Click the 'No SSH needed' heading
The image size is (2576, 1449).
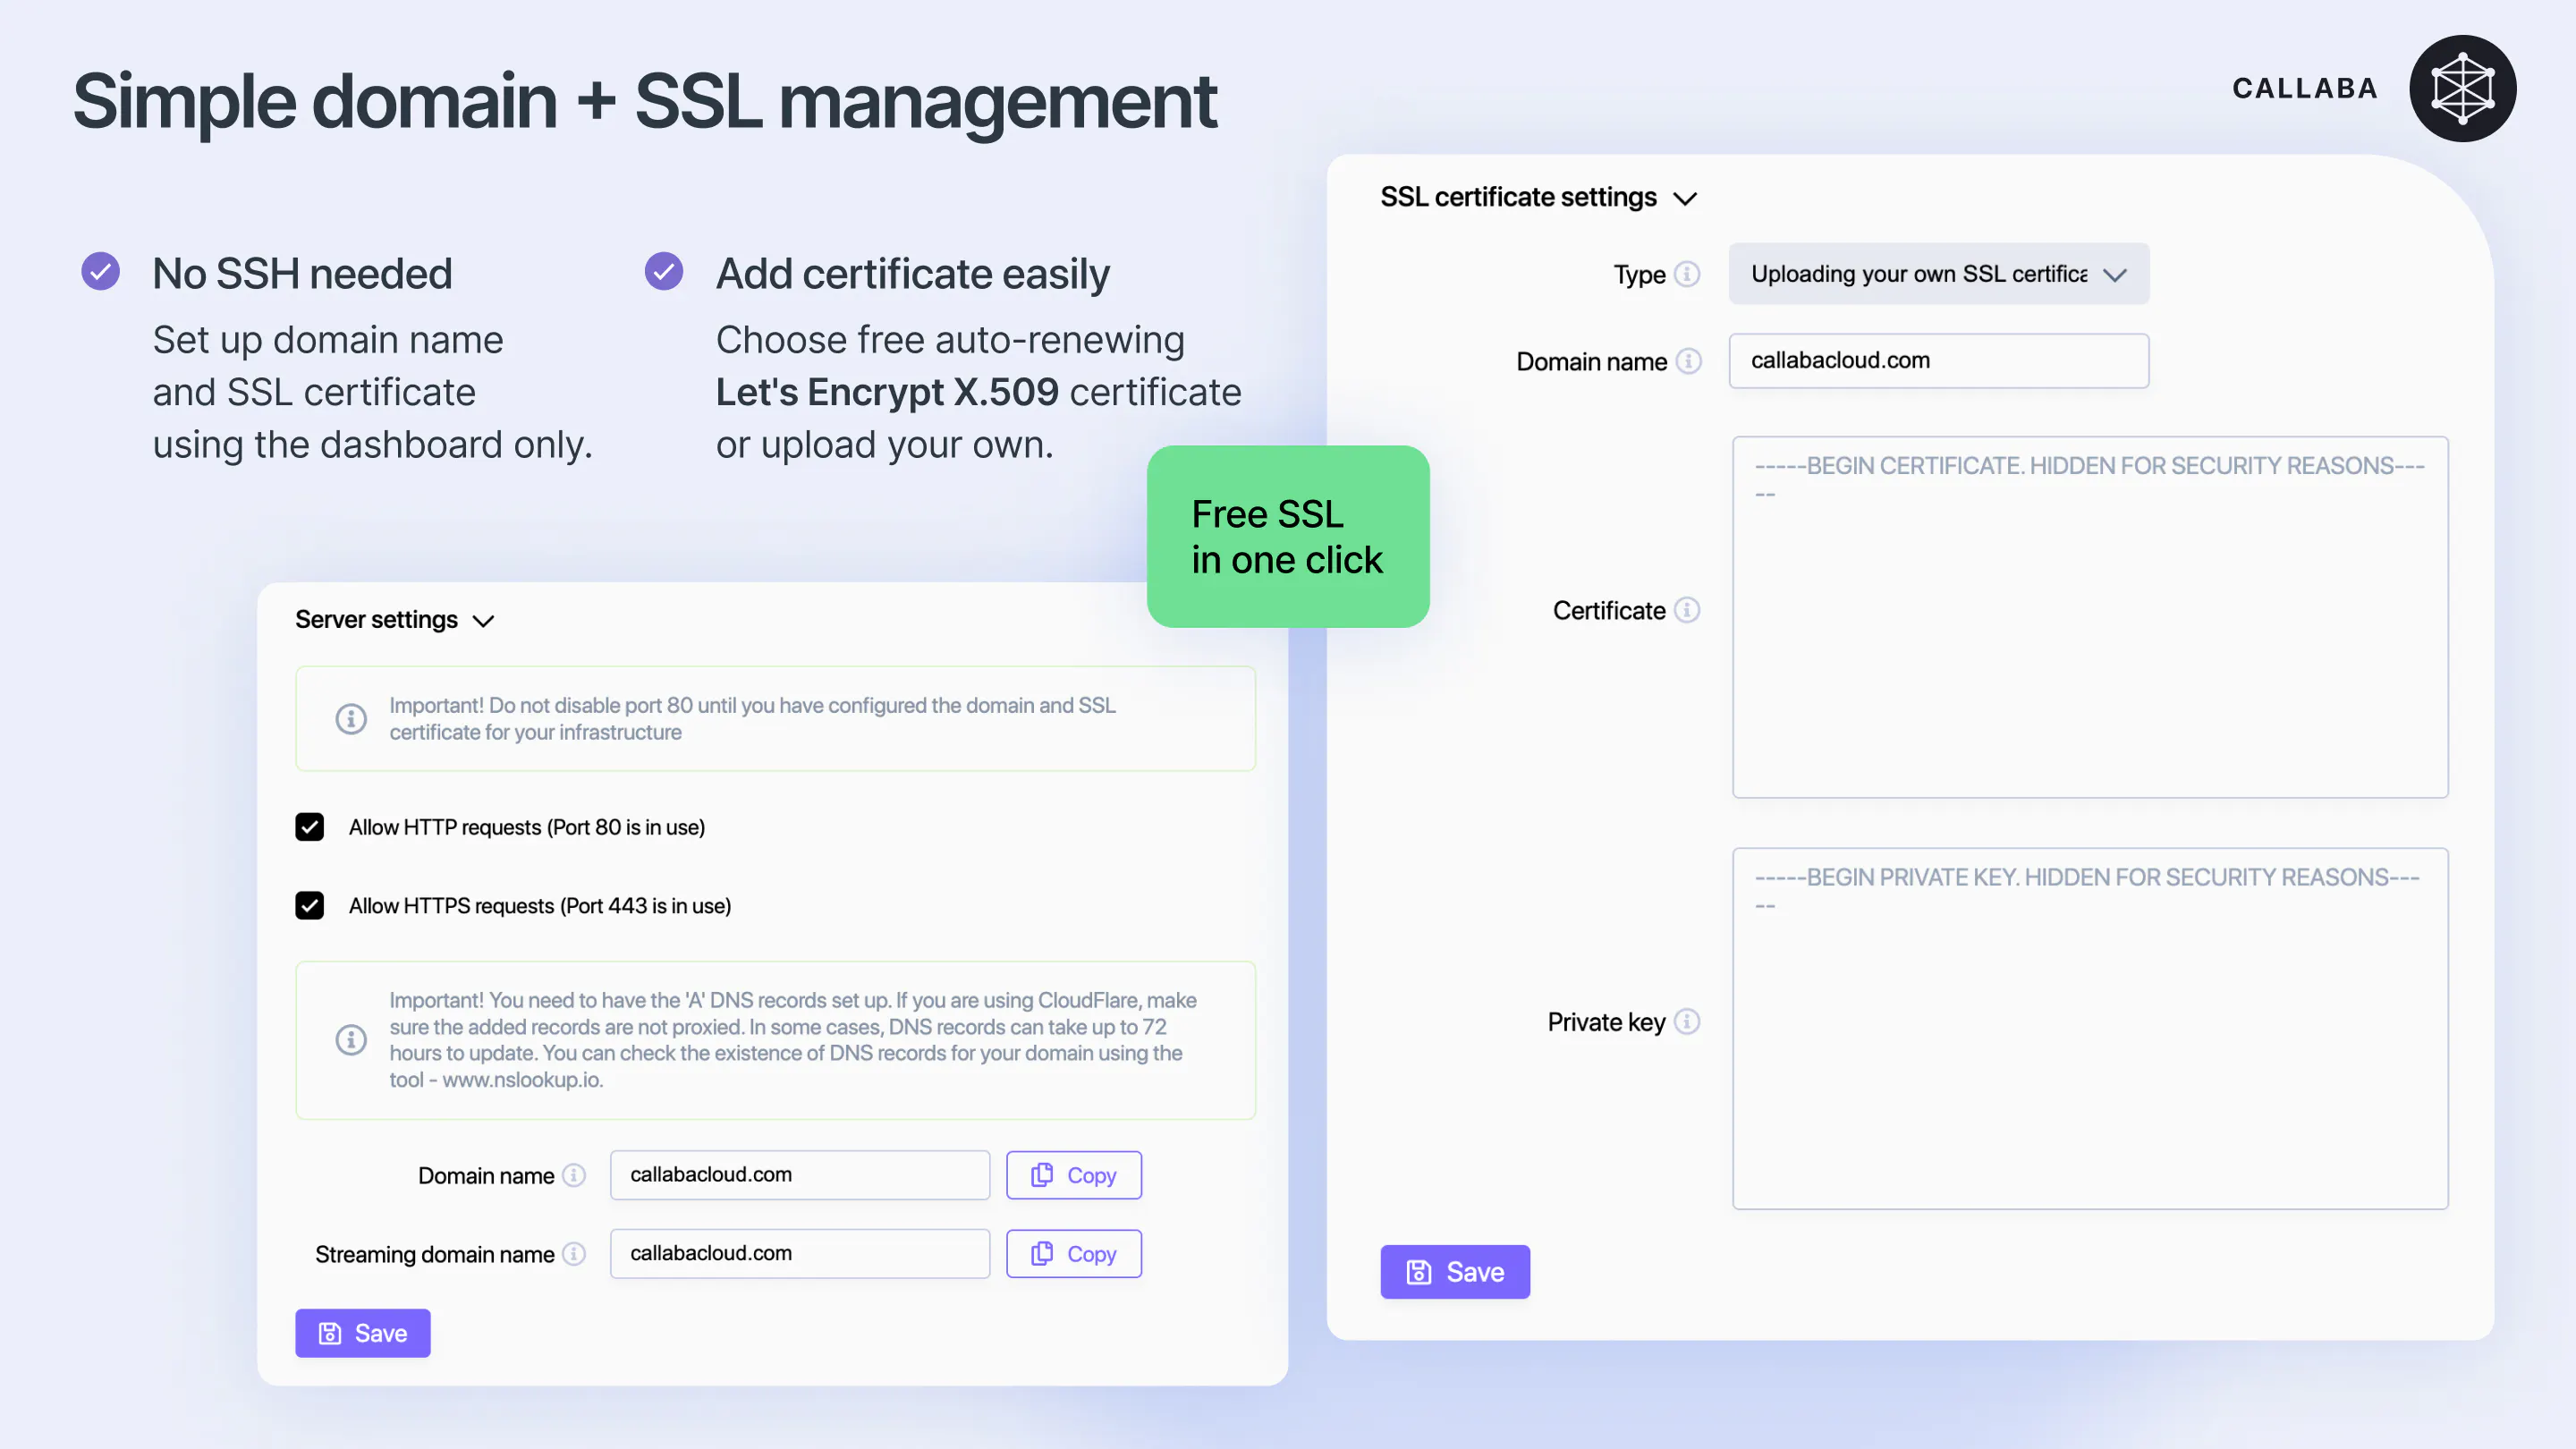[x=302, y=273]
